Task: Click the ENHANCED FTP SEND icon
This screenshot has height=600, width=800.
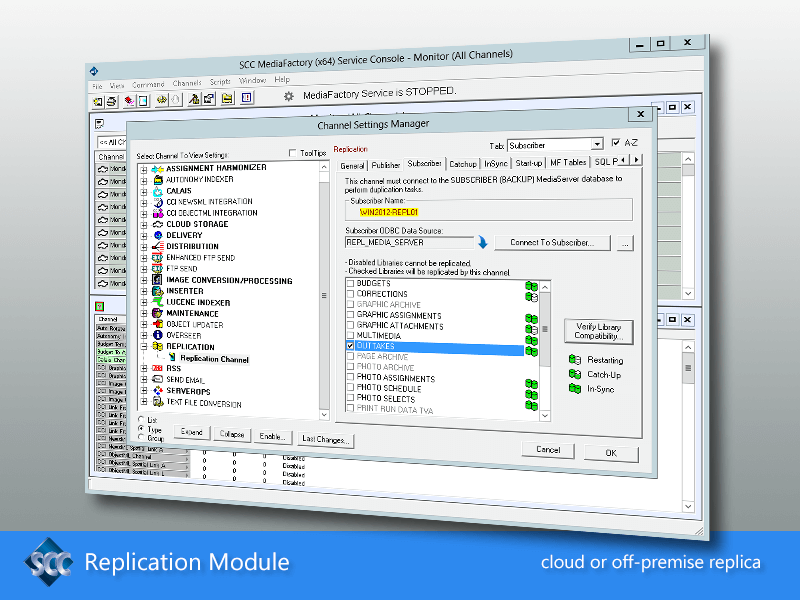Action: pyautogui.click(x=157, y=258)
